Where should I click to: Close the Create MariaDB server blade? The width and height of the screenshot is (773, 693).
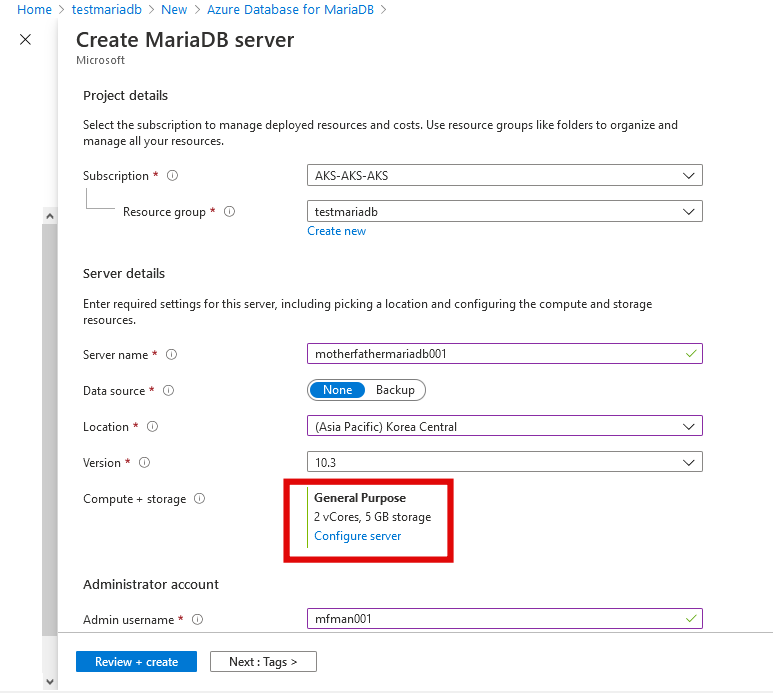(25, 39)
